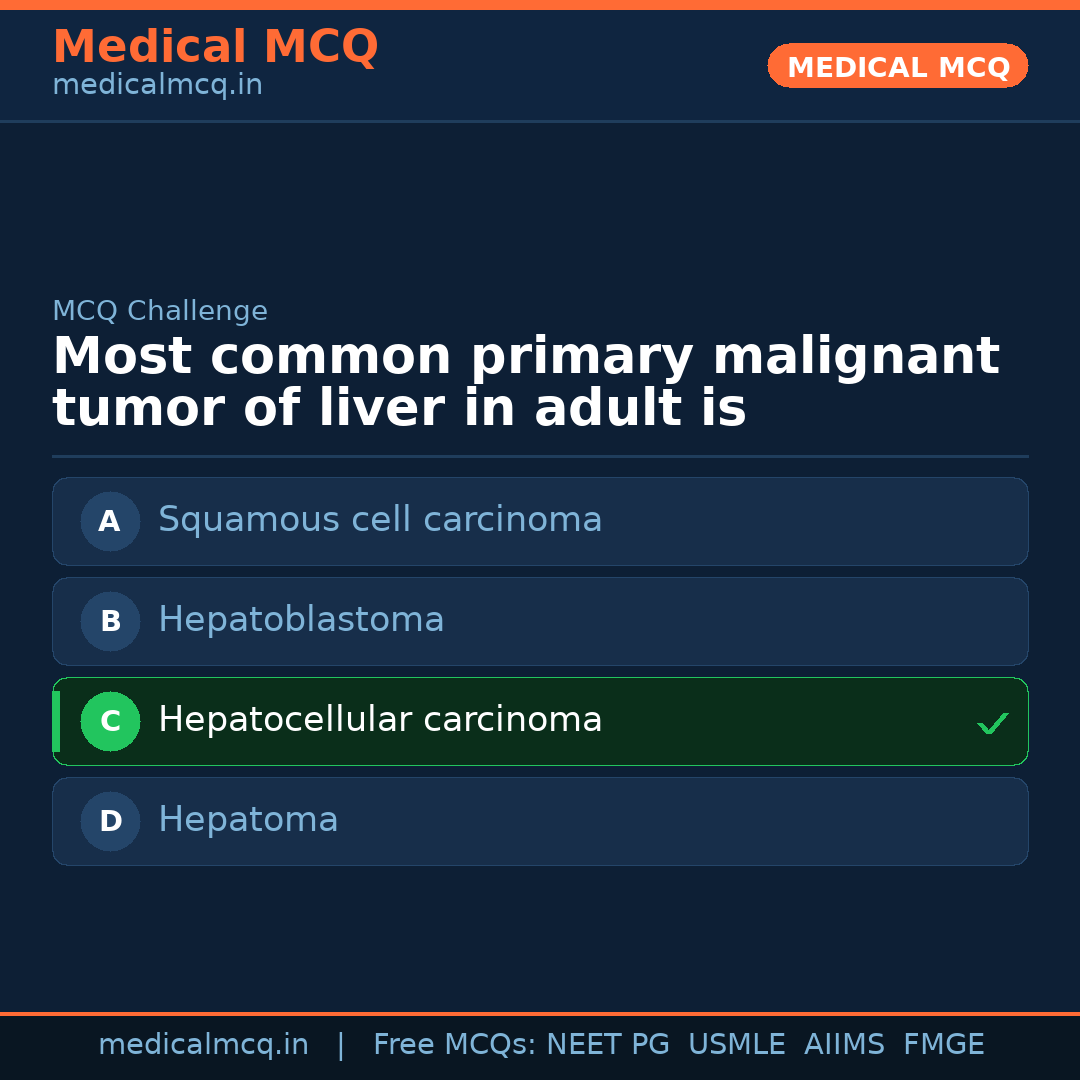Click the FMGE footer text
The image size is (1080, 1080).
(x=944, y=1045)
